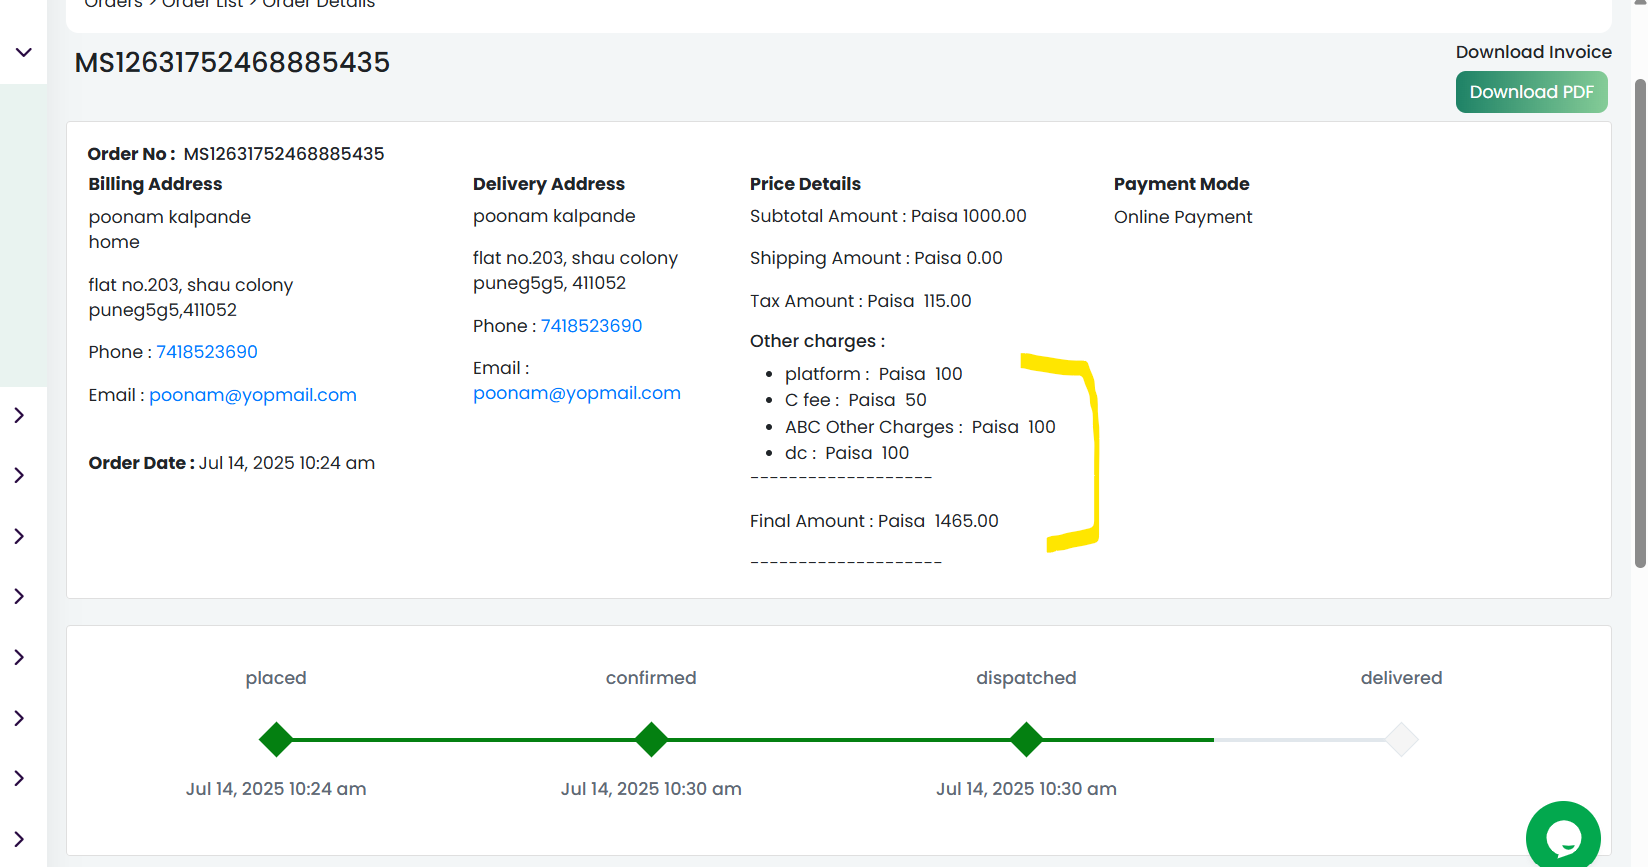The height and width of the screenshot is (867, 1648).
Task: Click the delivery phone number 7418523690
Action: [591, 326]
